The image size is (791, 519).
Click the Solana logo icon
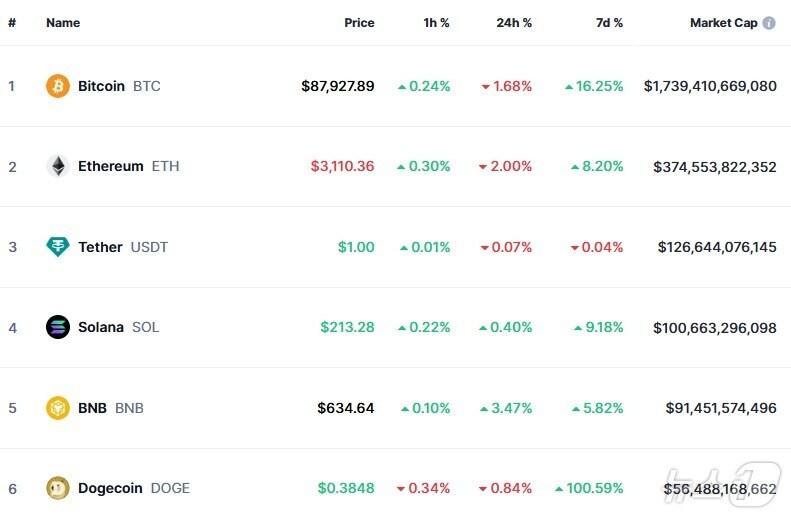[58, 327]
